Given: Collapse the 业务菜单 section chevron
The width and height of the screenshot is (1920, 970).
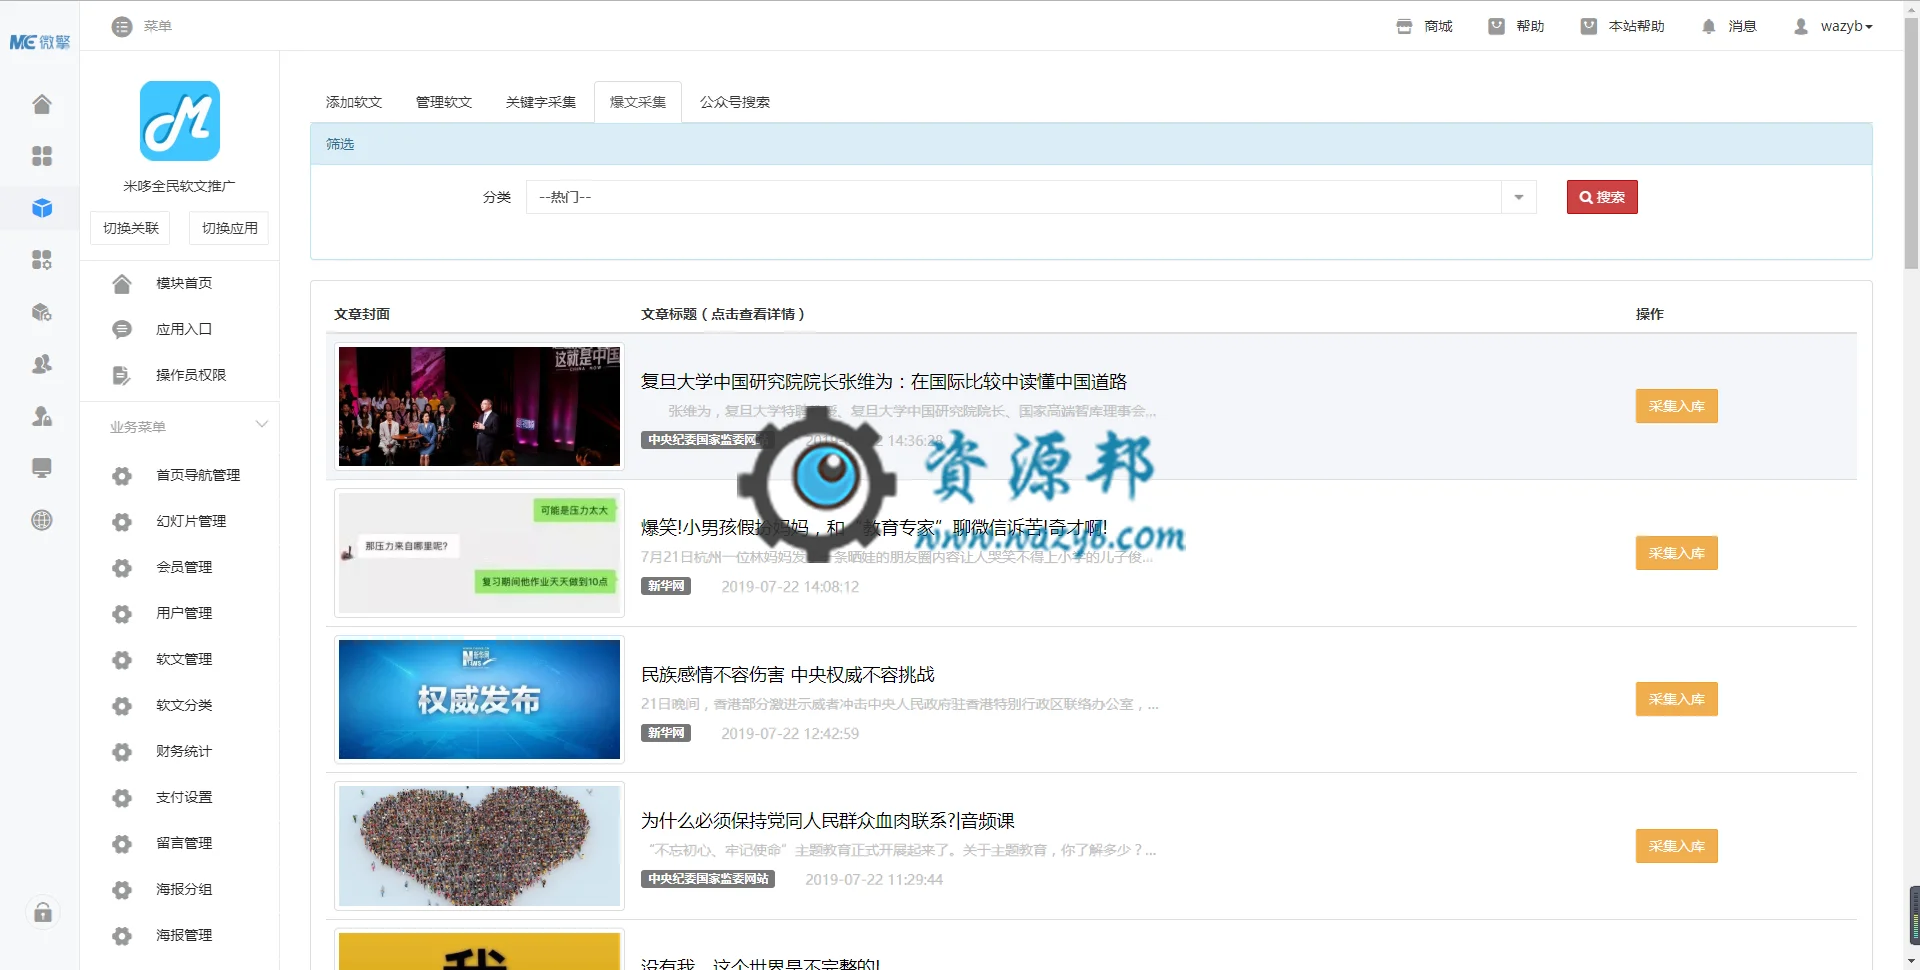Looking at the screenshot, I should (x=262, y=425).
